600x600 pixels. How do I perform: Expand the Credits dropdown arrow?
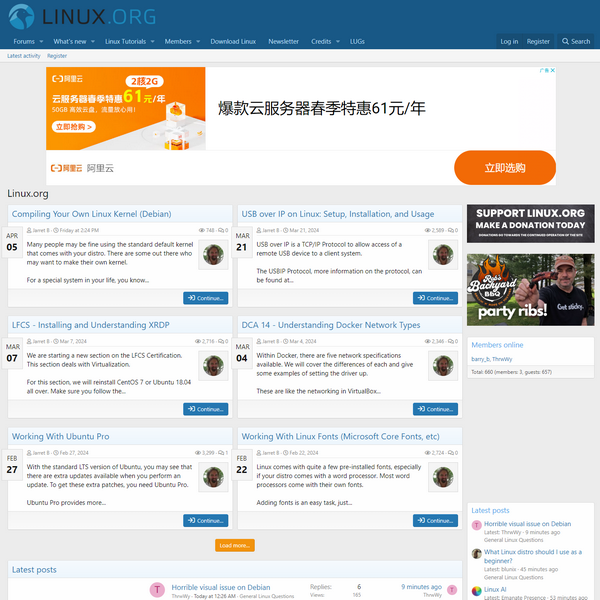coord(337,42)
